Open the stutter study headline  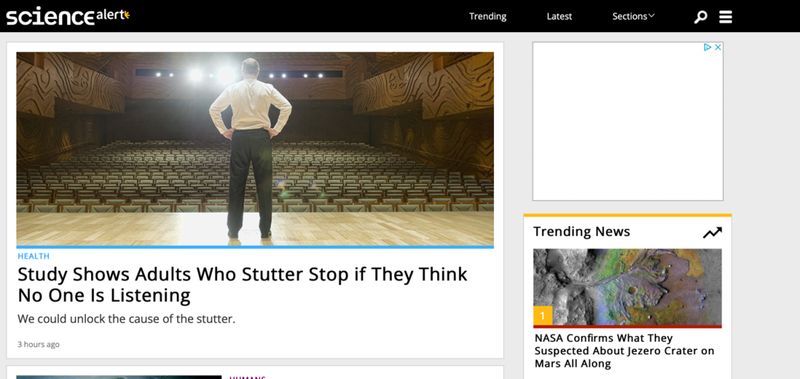[242, 285]
